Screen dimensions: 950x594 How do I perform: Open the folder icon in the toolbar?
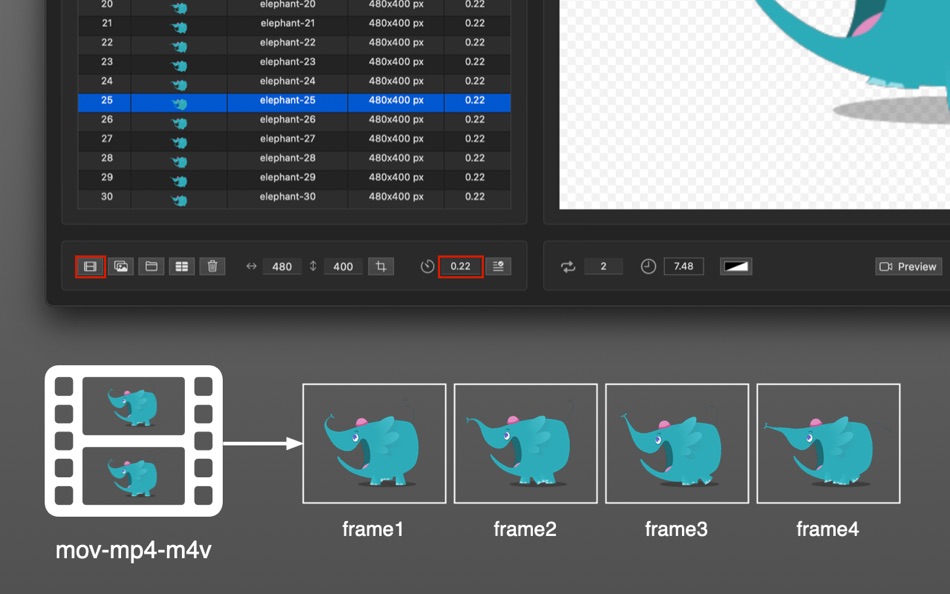pos(151,267)
